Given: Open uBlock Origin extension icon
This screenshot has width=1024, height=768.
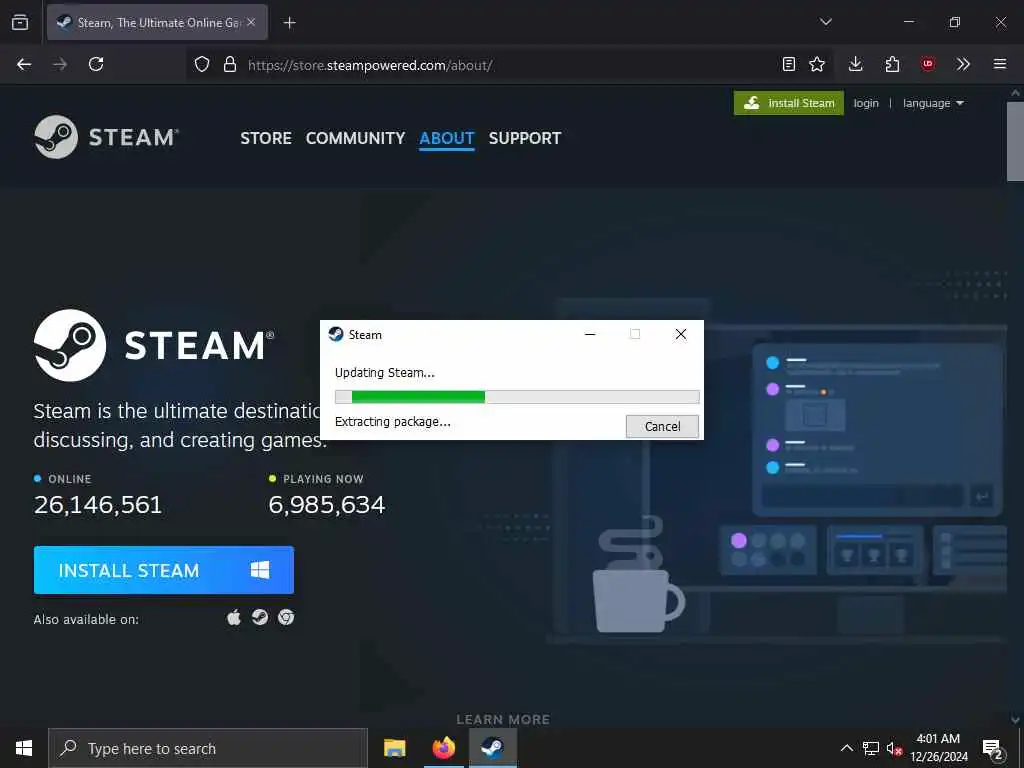Looking at the screenshot, I should point(927,64).
